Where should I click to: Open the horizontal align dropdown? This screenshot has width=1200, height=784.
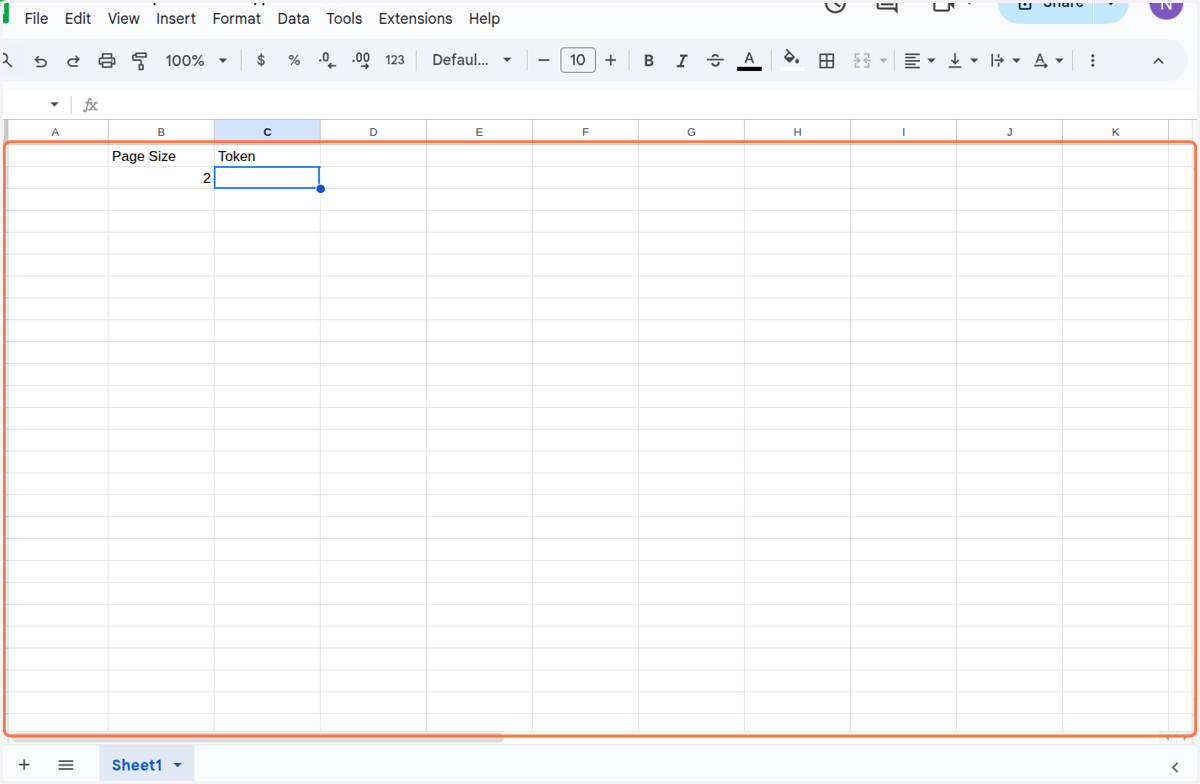(x=919, y=61)
